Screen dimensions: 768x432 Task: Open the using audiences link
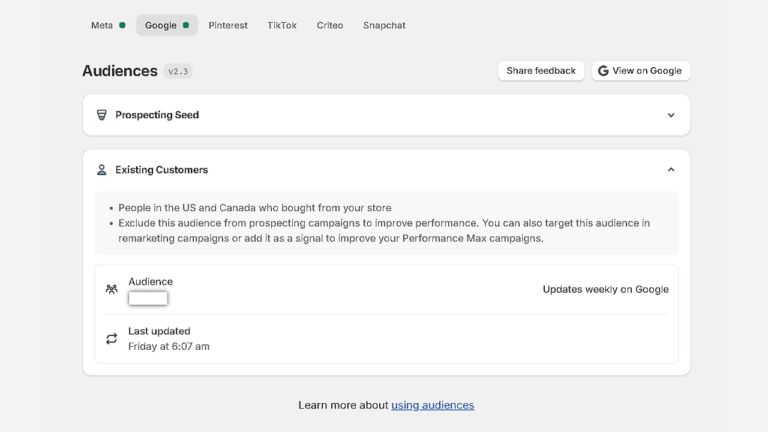432,405
